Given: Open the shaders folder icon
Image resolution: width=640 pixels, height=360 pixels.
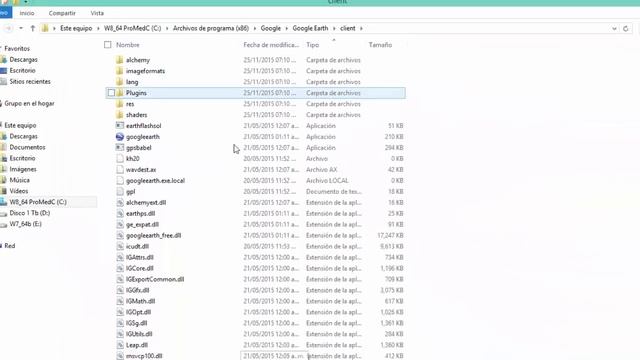Looking at the screenshot, I should (120, 115).
